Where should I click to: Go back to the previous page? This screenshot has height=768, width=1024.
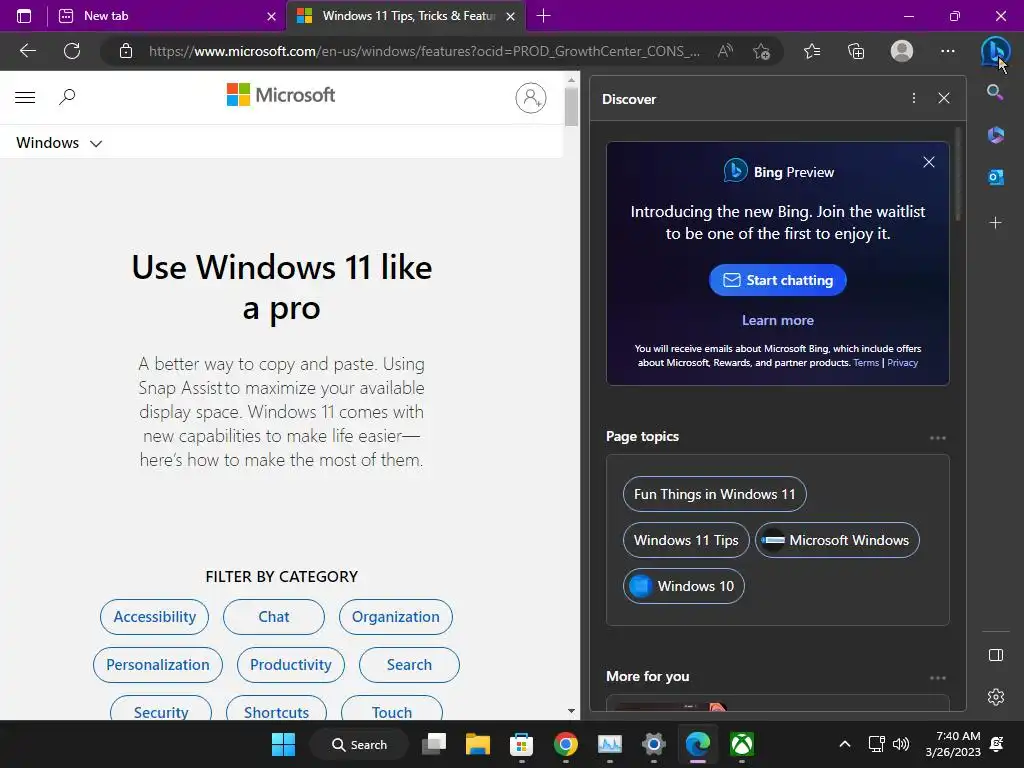(27, 51)
